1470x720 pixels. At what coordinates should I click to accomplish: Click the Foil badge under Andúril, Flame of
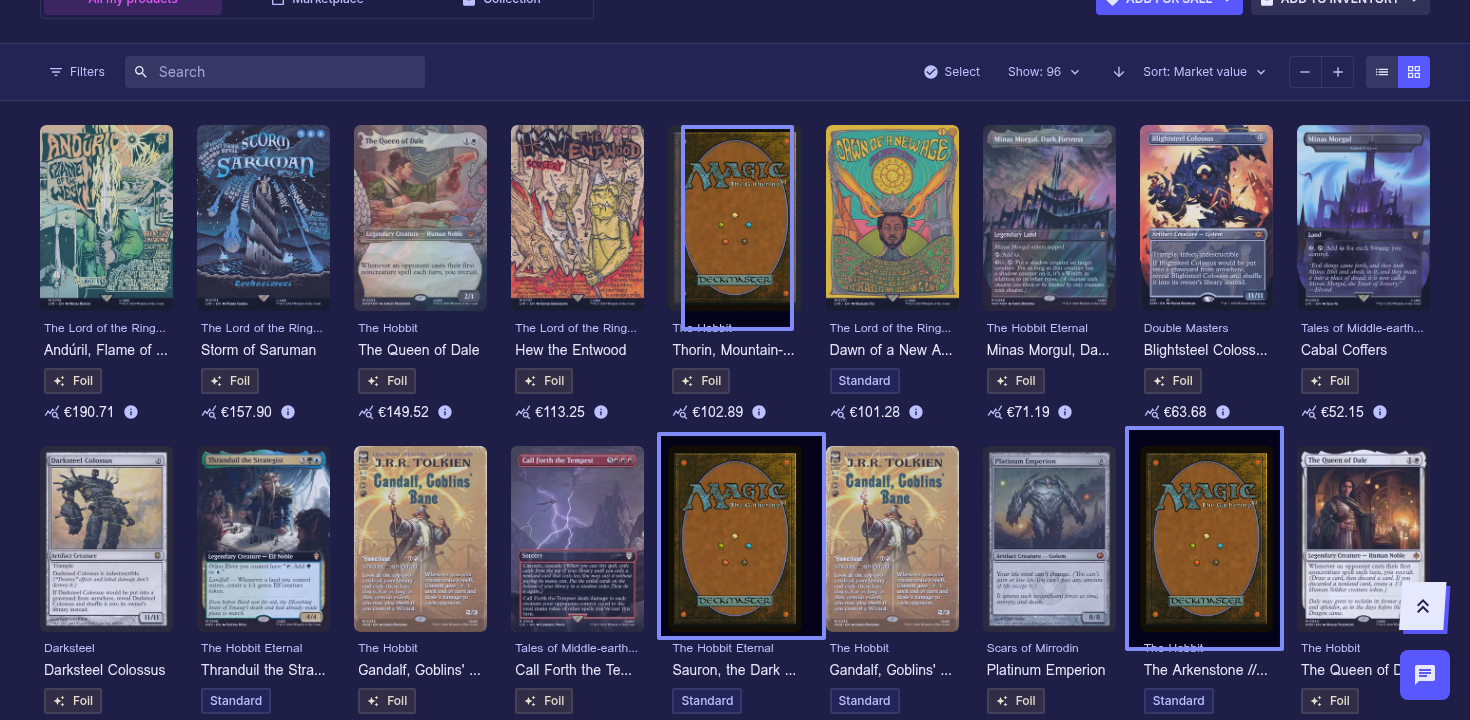73,381
